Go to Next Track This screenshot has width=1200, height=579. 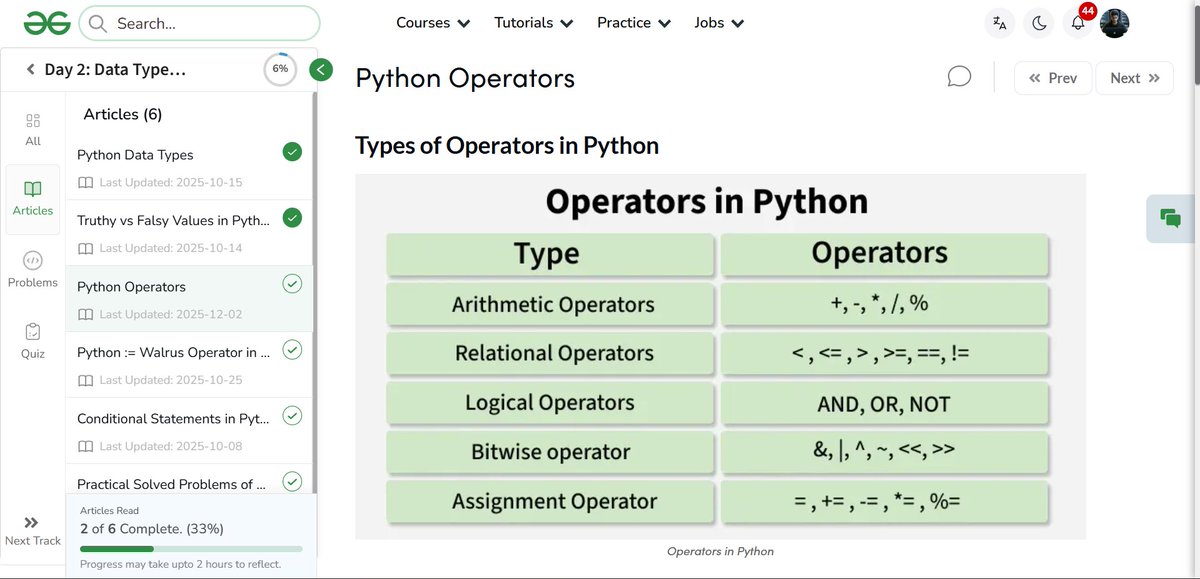33,531
